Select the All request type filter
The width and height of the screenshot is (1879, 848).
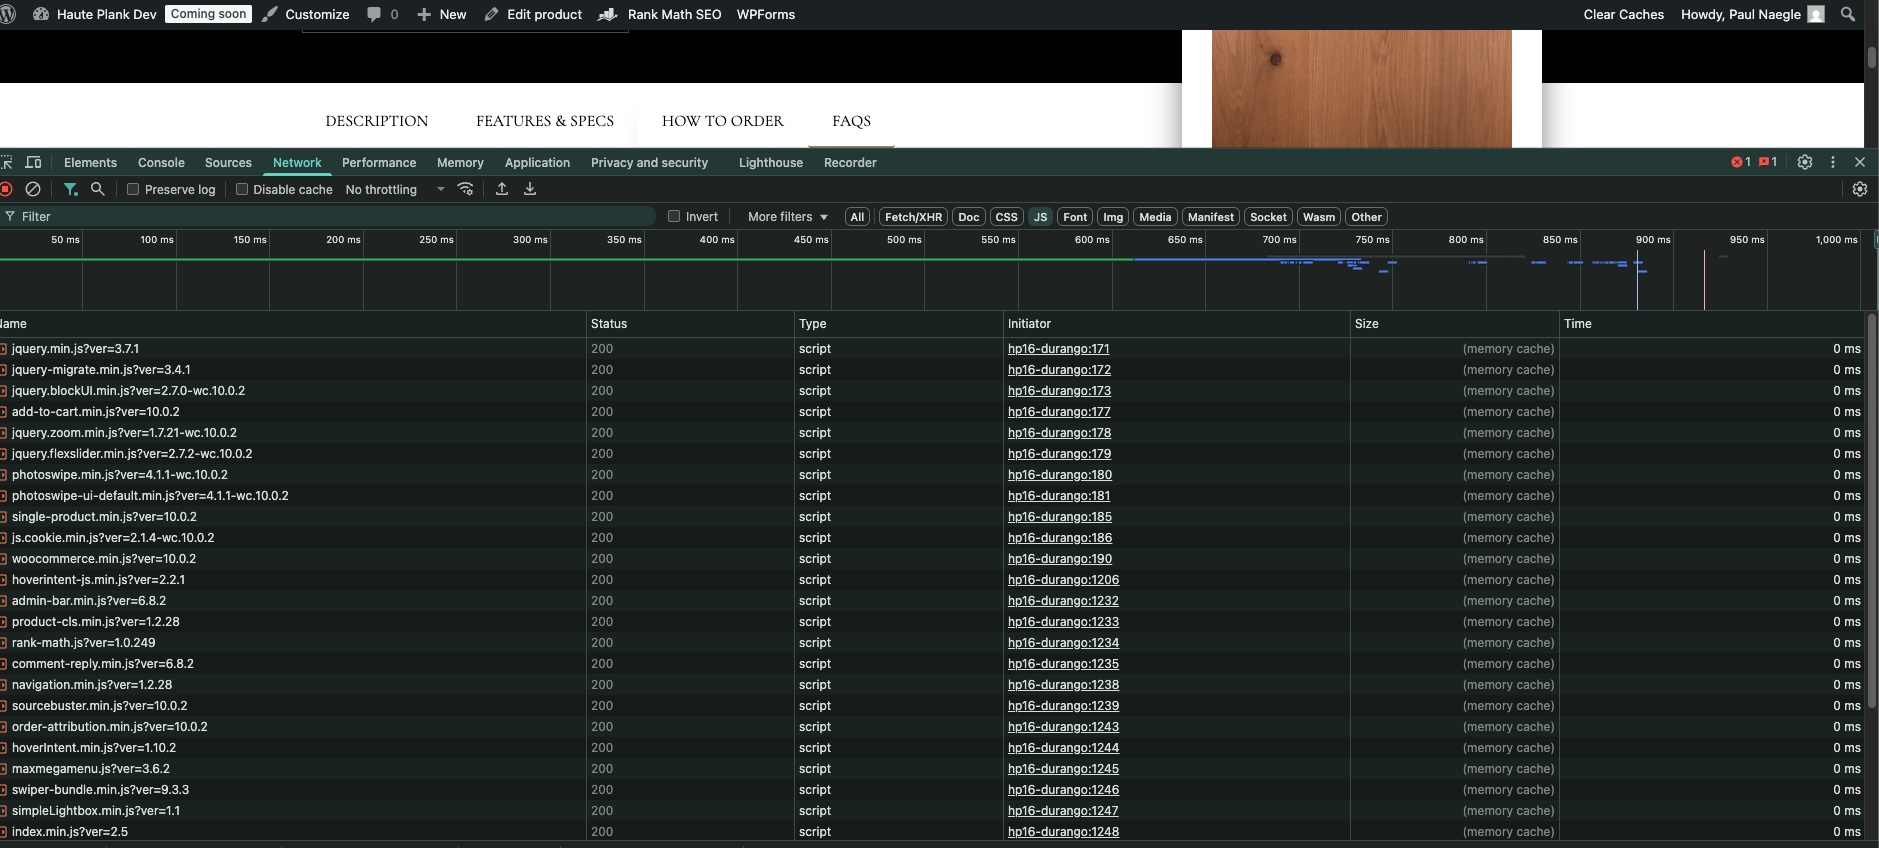tap(857, 217)
